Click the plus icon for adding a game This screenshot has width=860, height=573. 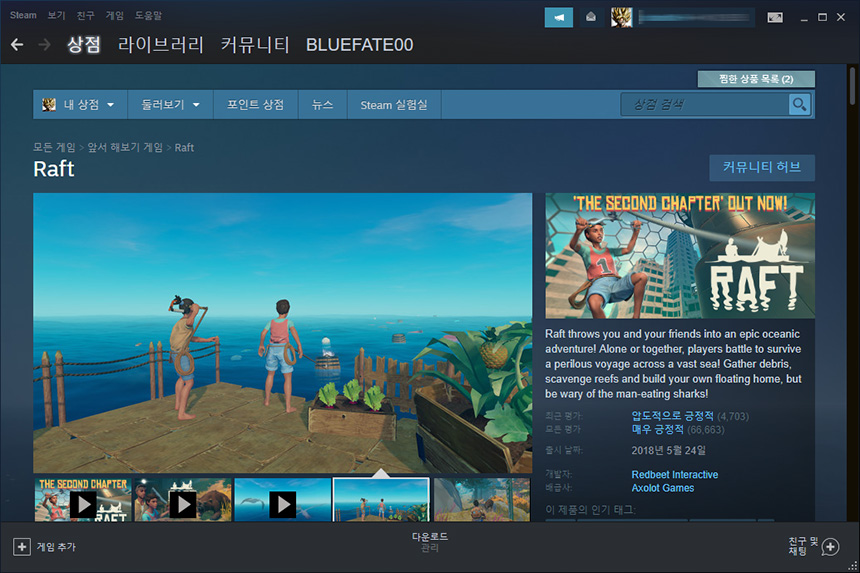coord(22,547)
